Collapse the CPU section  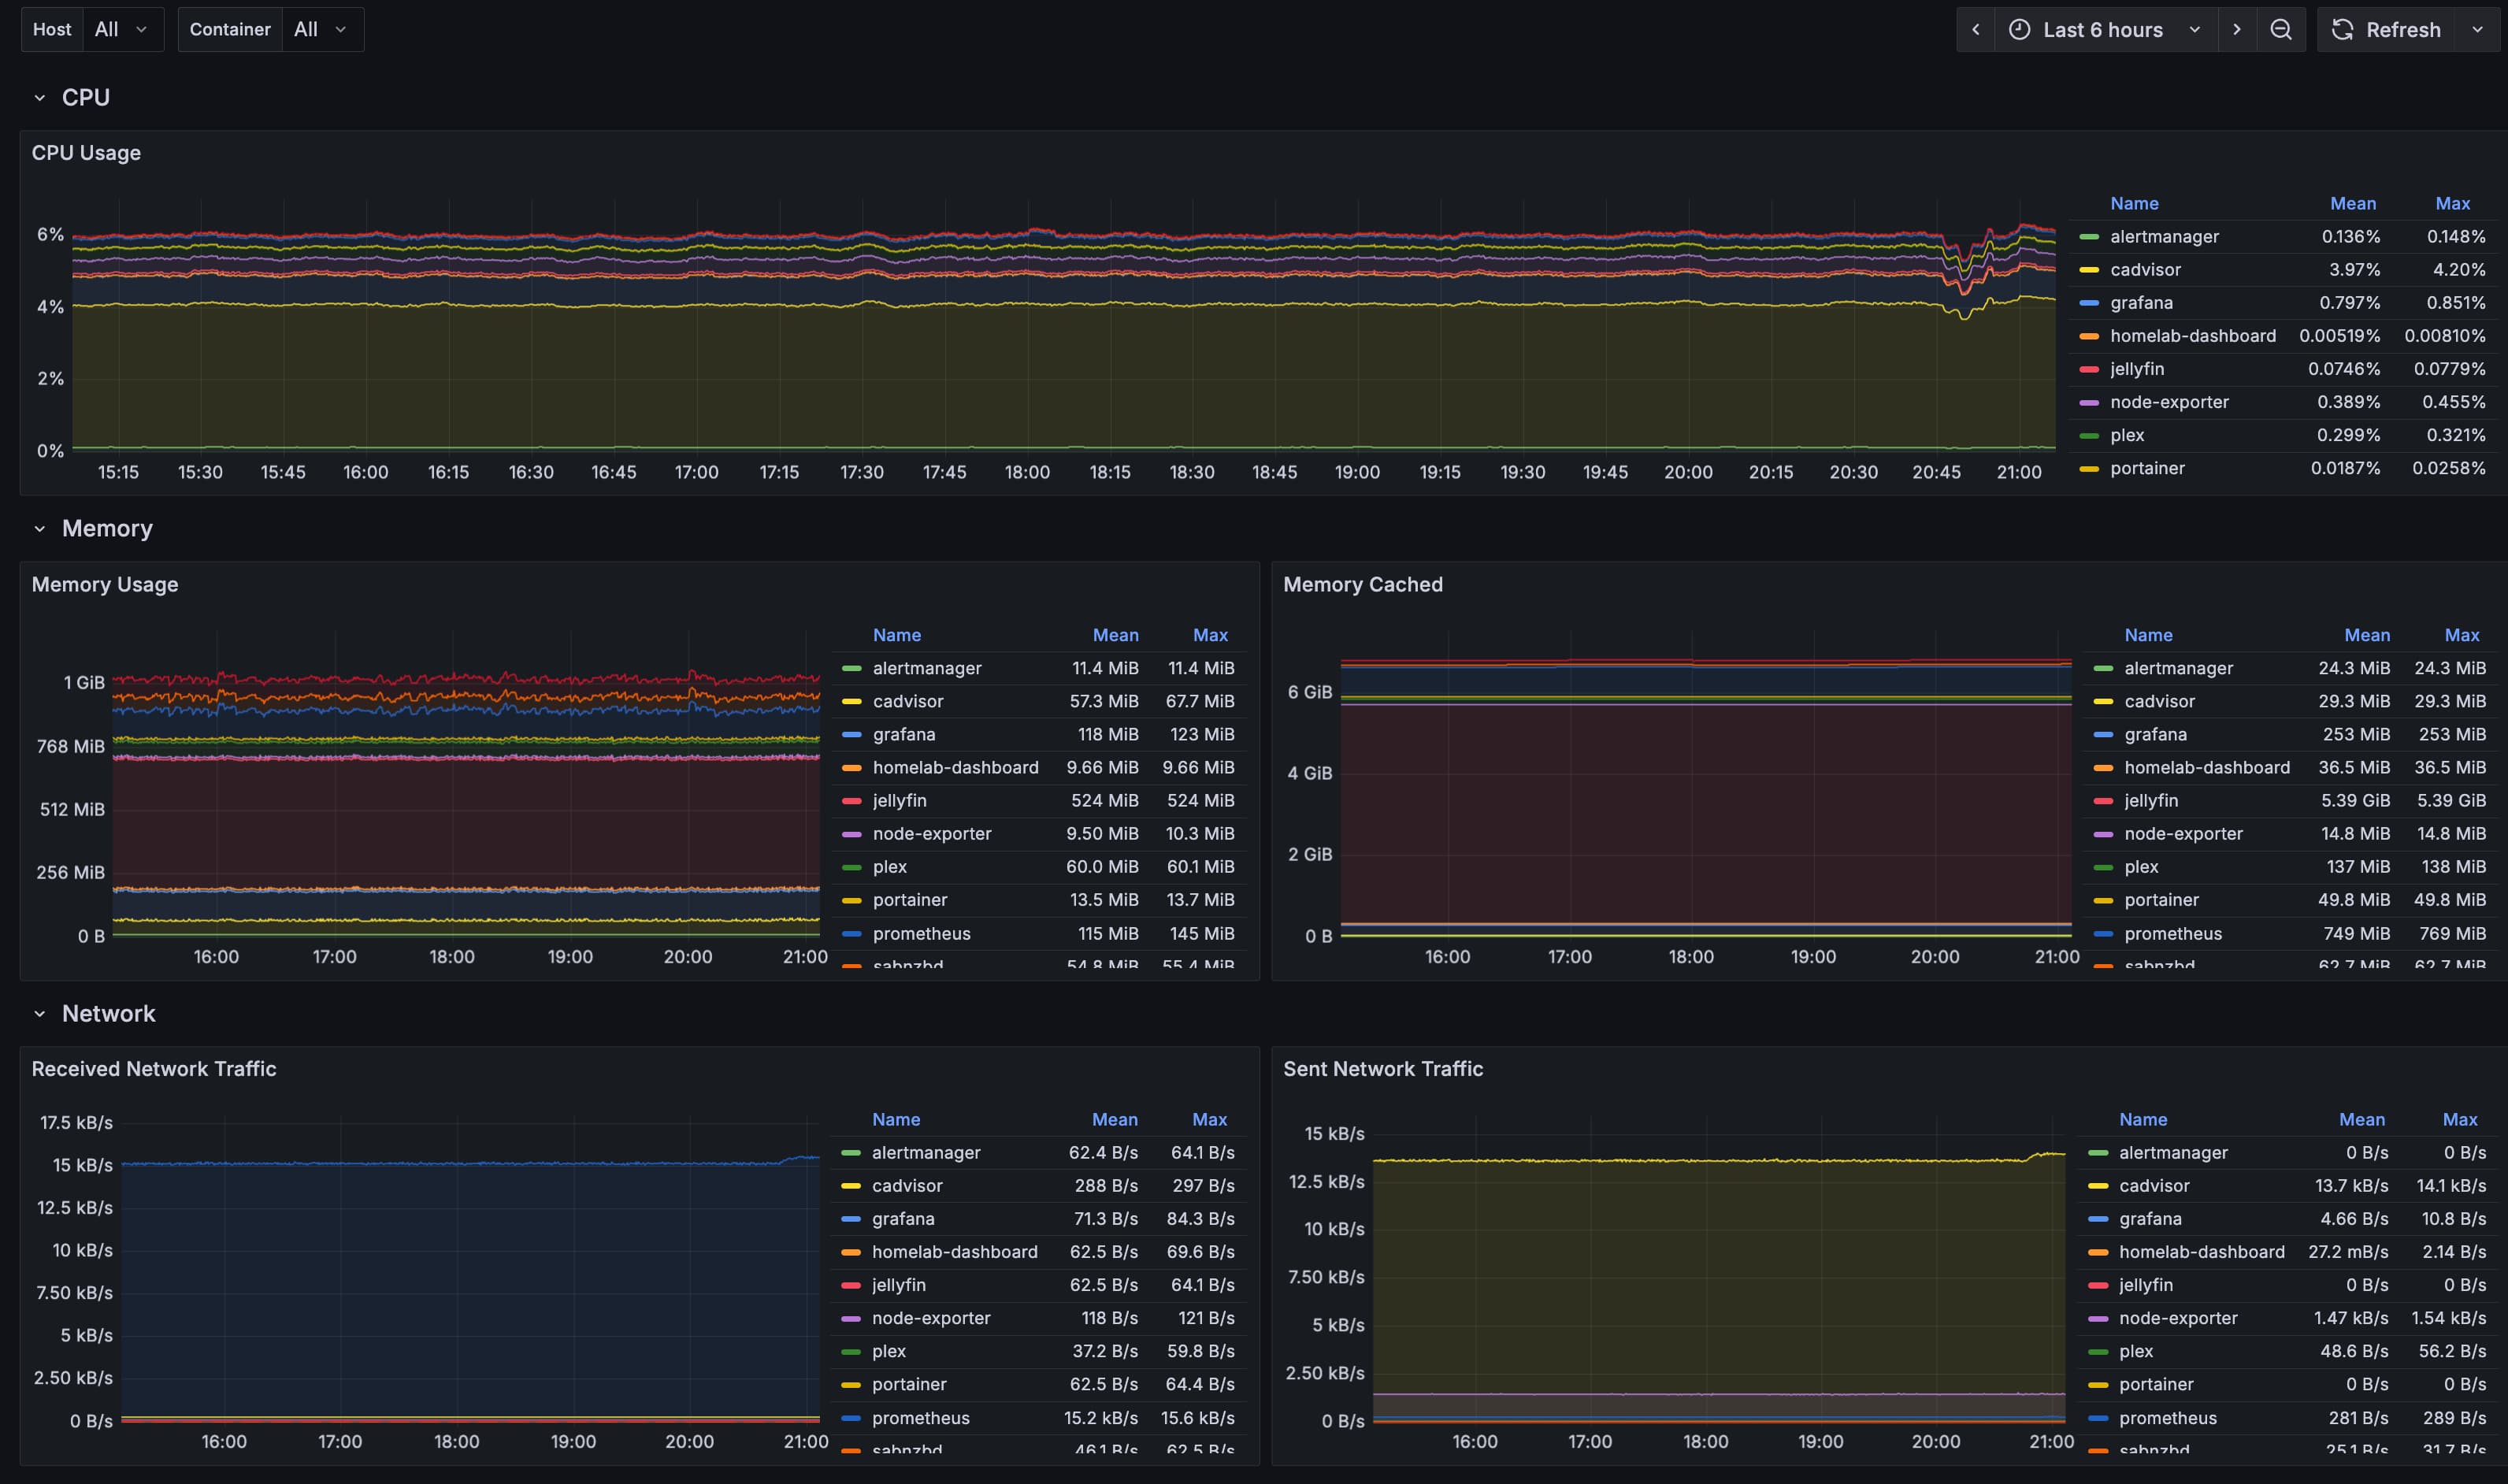(39, 97)
